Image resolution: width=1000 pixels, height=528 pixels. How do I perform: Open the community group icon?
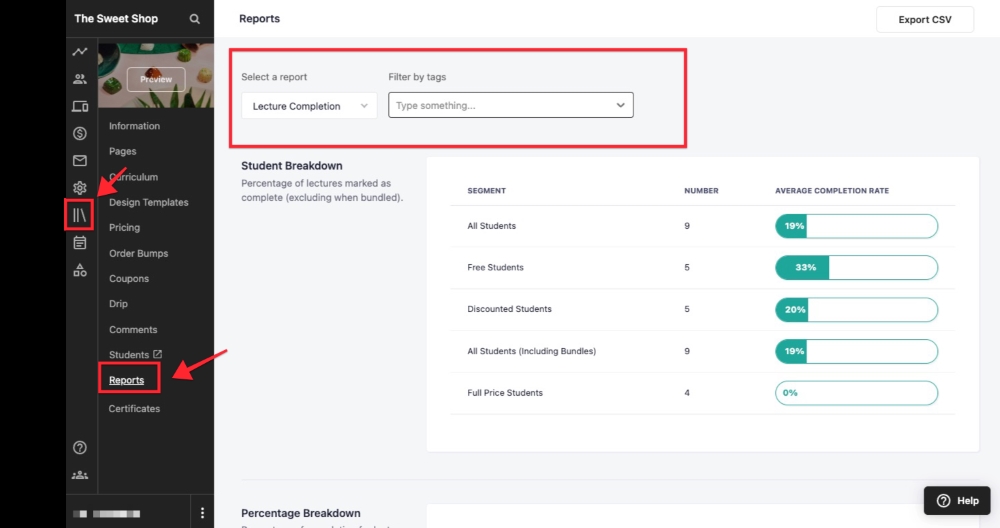pos(80,475)
